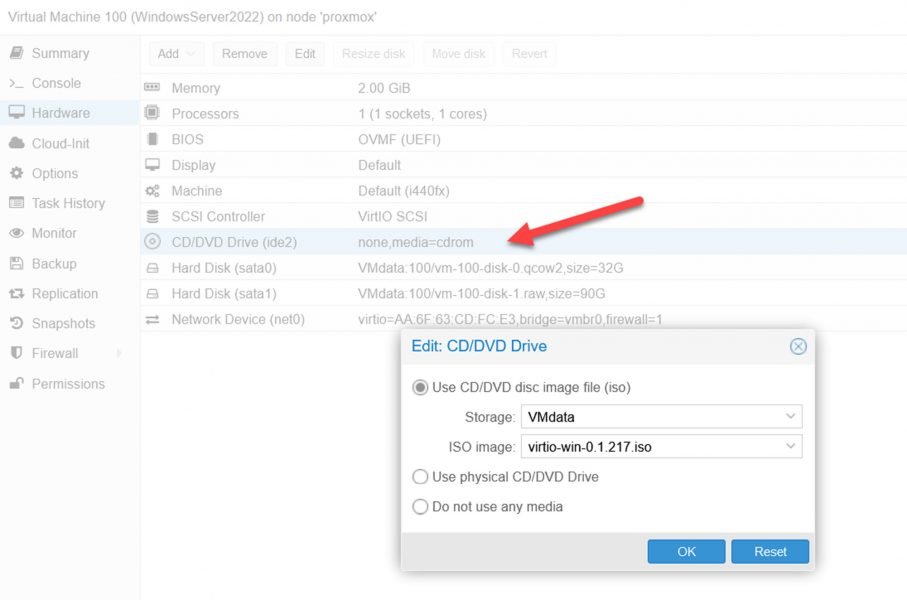Open the Task History tab

point(68,203)
